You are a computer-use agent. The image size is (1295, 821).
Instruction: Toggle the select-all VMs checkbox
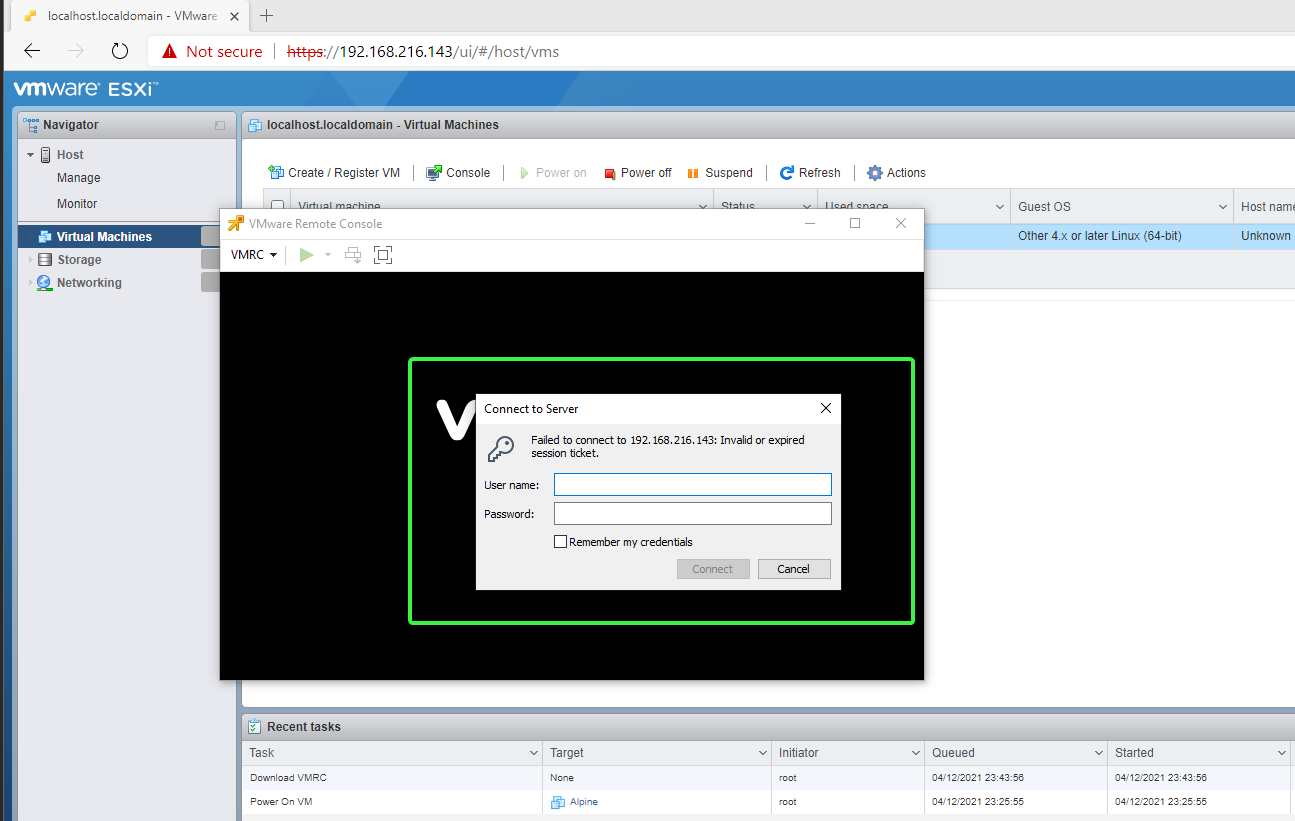tap(278, 207)
